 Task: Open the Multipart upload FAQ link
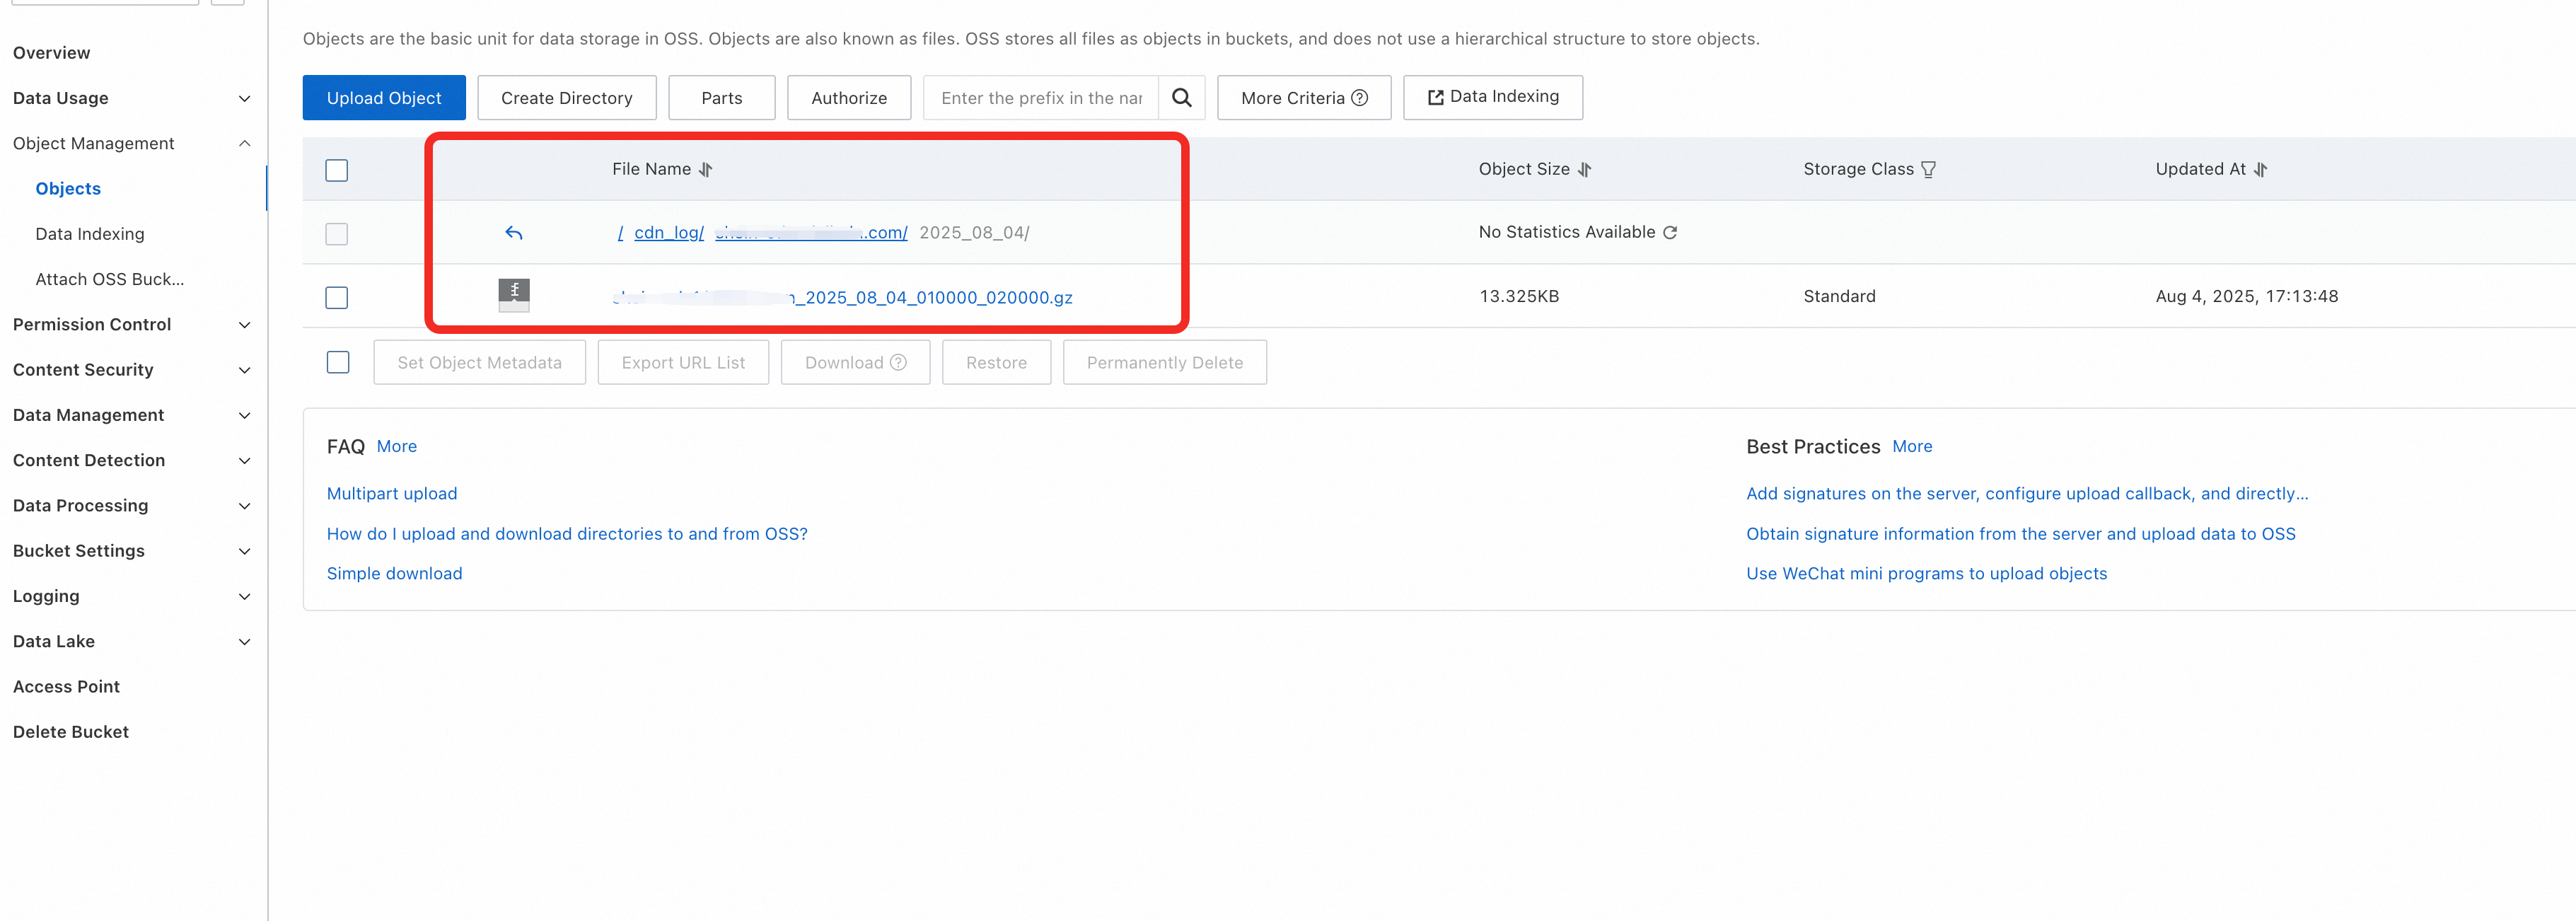pos(392,493)
